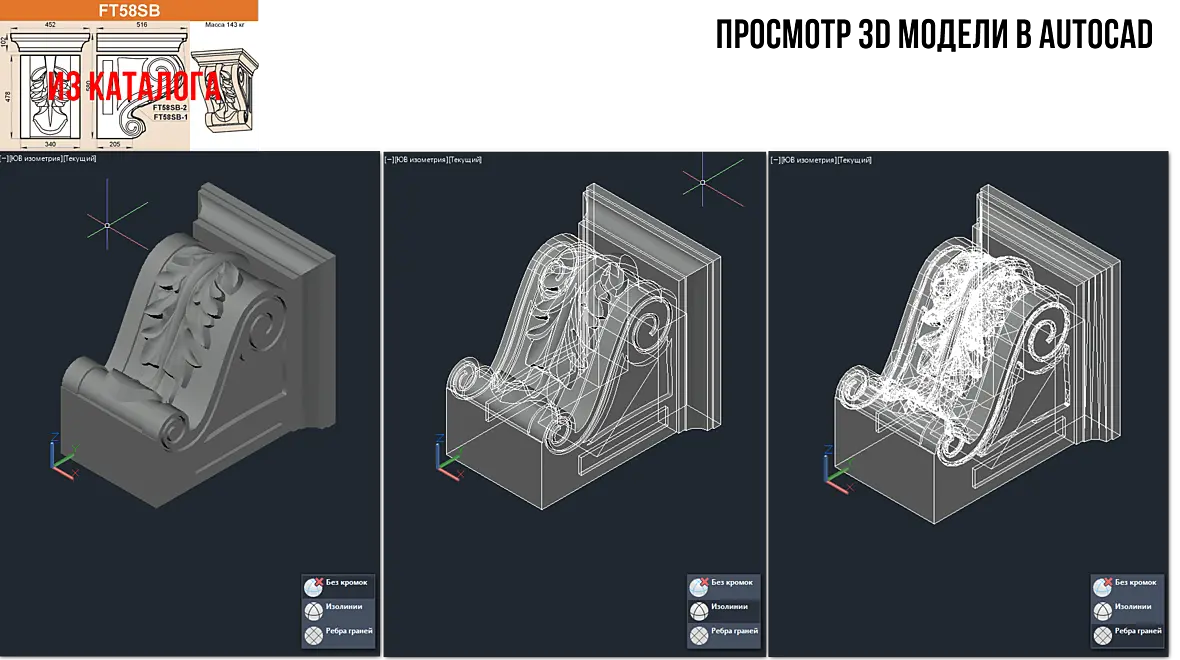Open ЮВ изометрия view menu in the shaded viewport
The height and width of the screenshot is (660, 1180).
pyautogui.click(x=35, y=159)
